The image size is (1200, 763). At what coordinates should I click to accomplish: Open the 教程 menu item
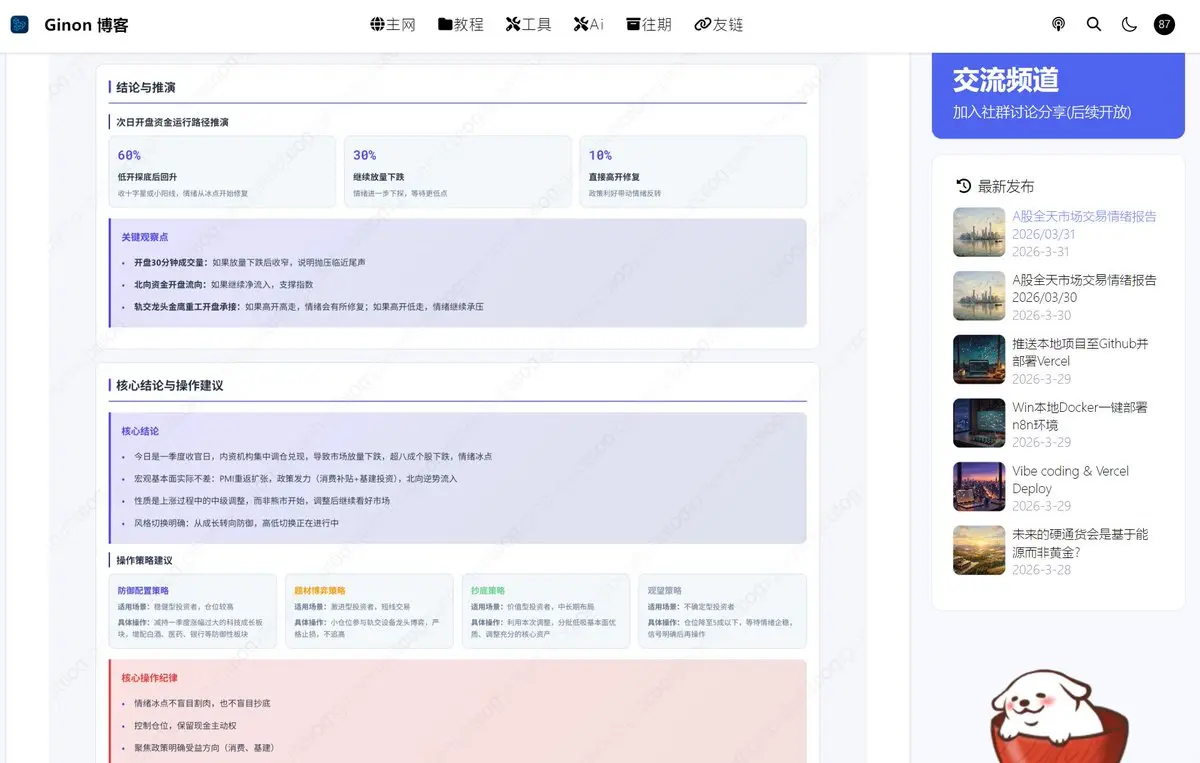461,24
